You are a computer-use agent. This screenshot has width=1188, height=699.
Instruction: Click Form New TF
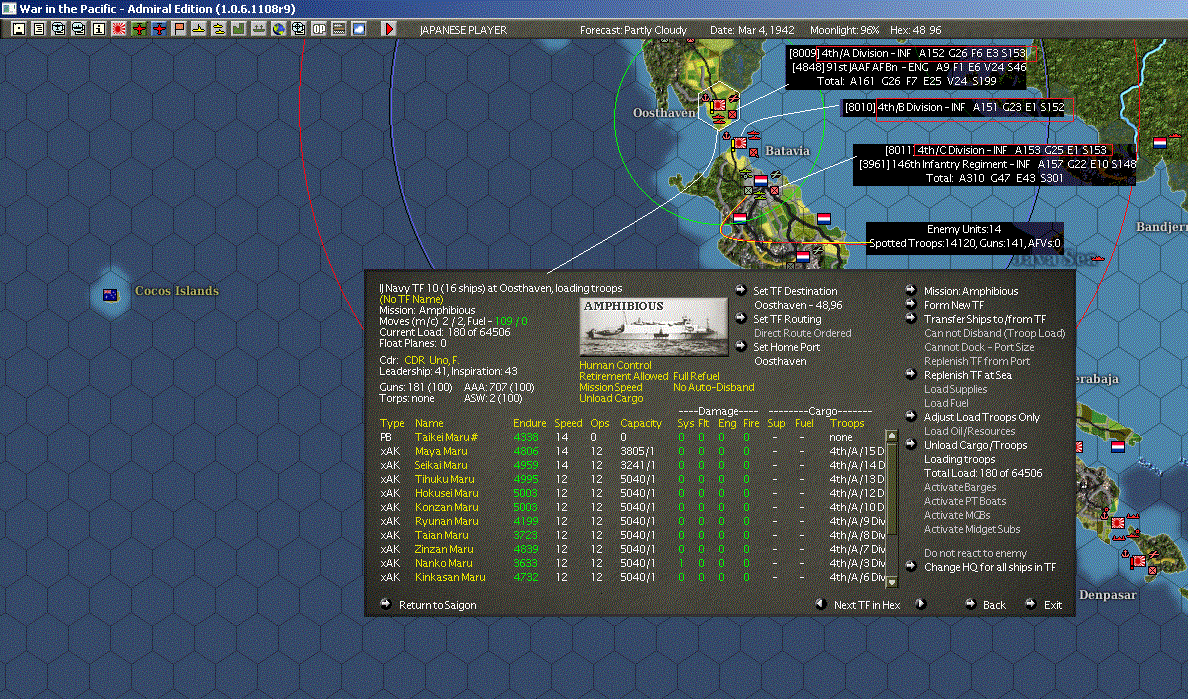(x=954, y=304)
